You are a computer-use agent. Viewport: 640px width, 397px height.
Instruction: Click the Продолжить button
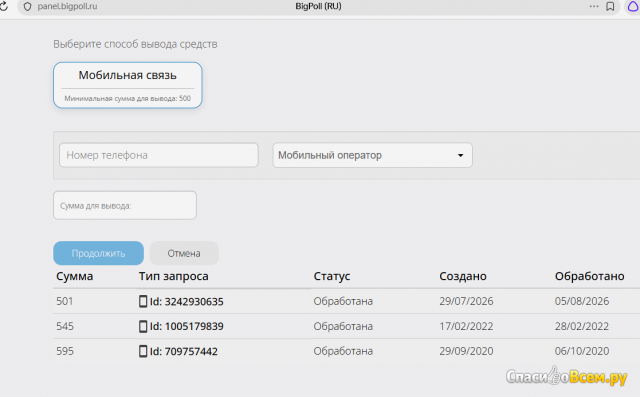click(x=98, y=253)
